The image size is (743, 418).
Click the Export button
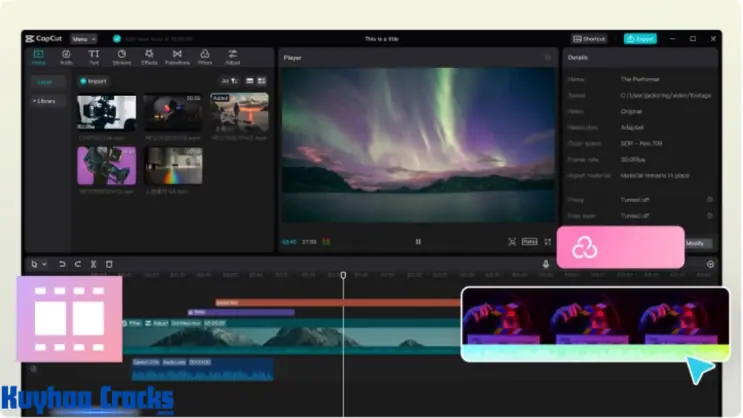(640, 39)
